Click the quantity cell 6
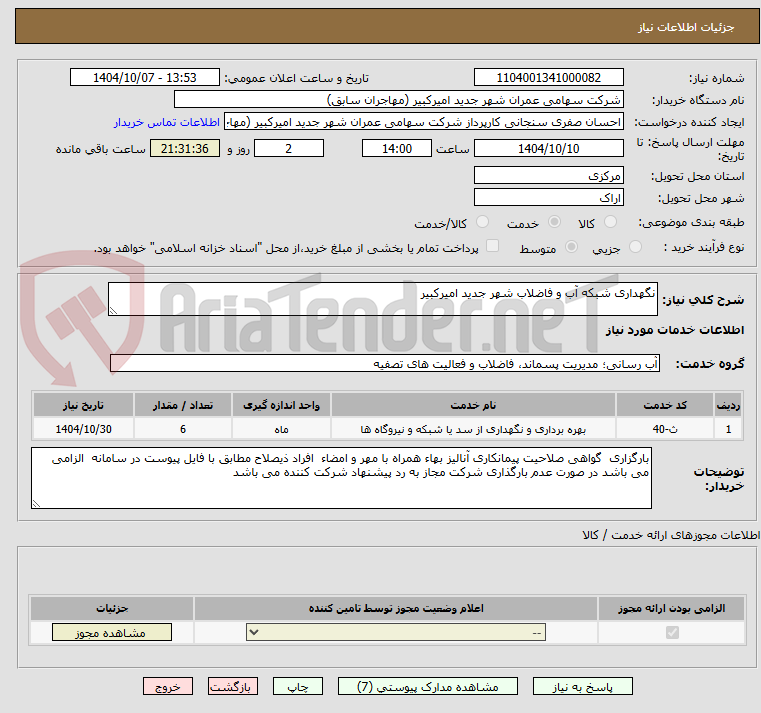 pyautogui.click(x=182, y=429)
